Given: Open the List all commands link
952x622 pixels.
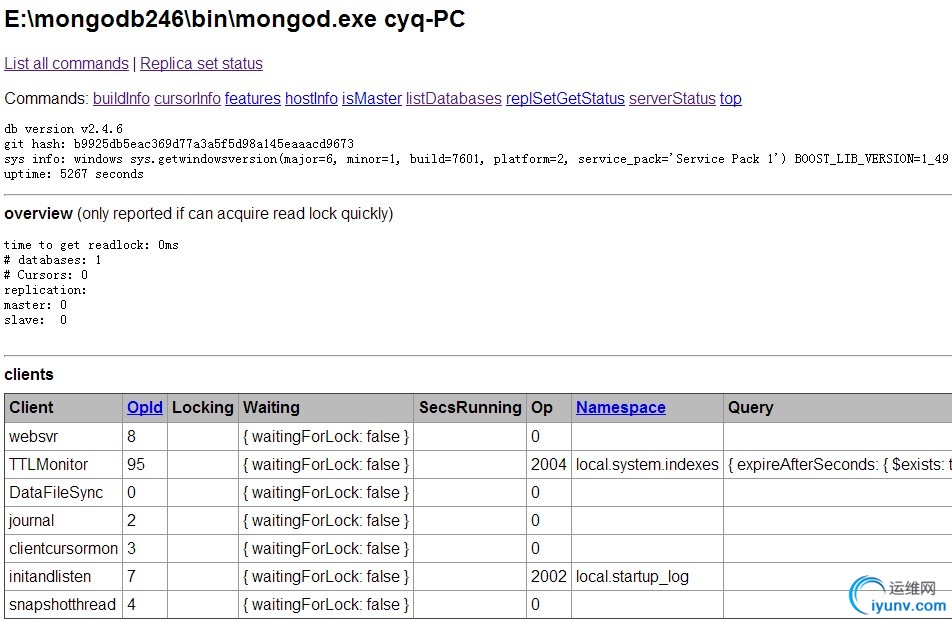Looking at the screenshot, I should pos(66,64).
